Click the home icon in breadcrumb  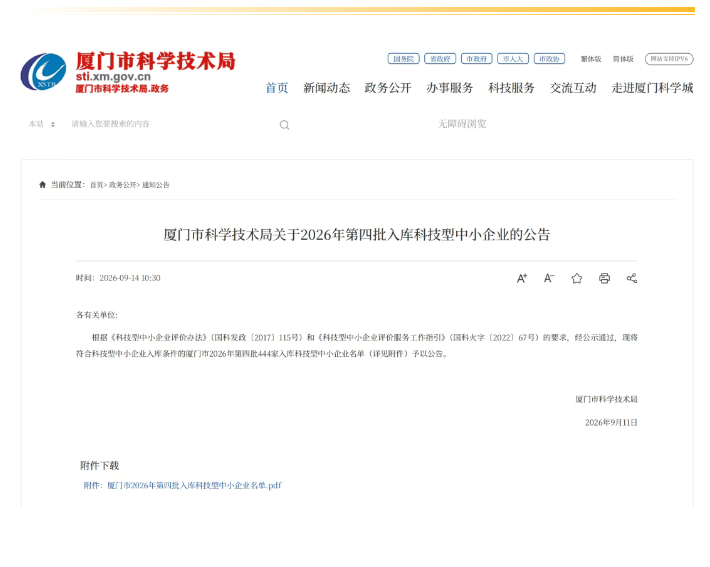(x=43, y=185)
